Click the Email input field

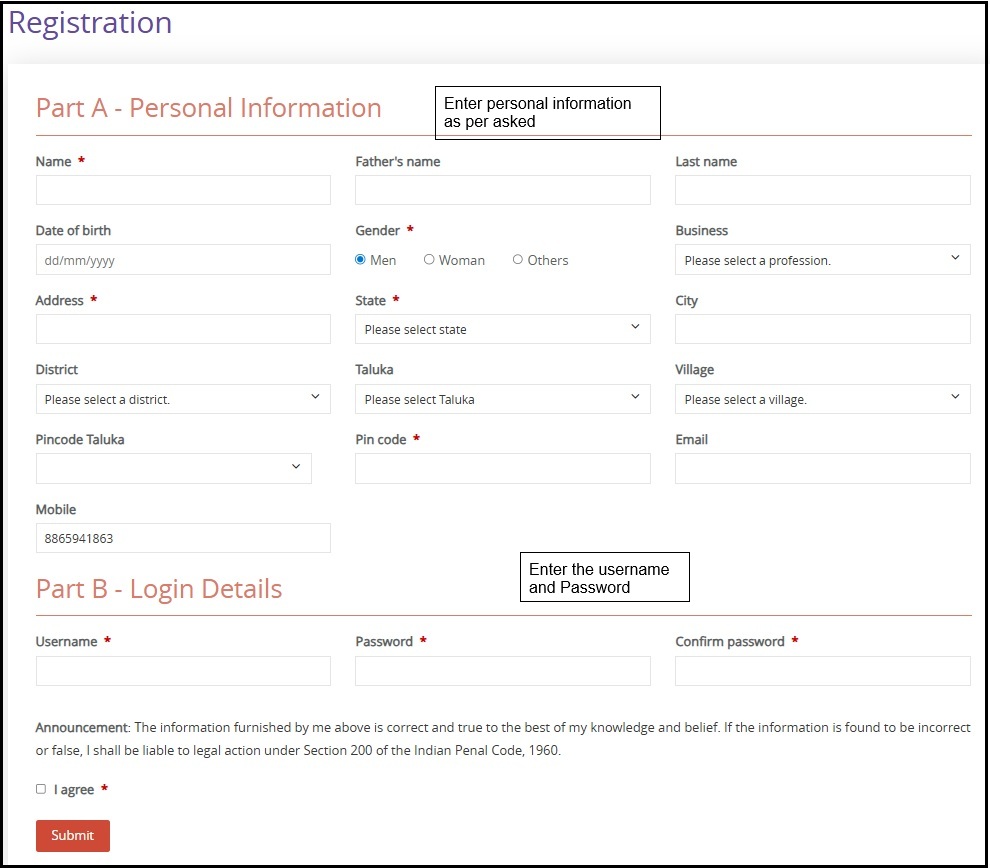pos(822,468)
